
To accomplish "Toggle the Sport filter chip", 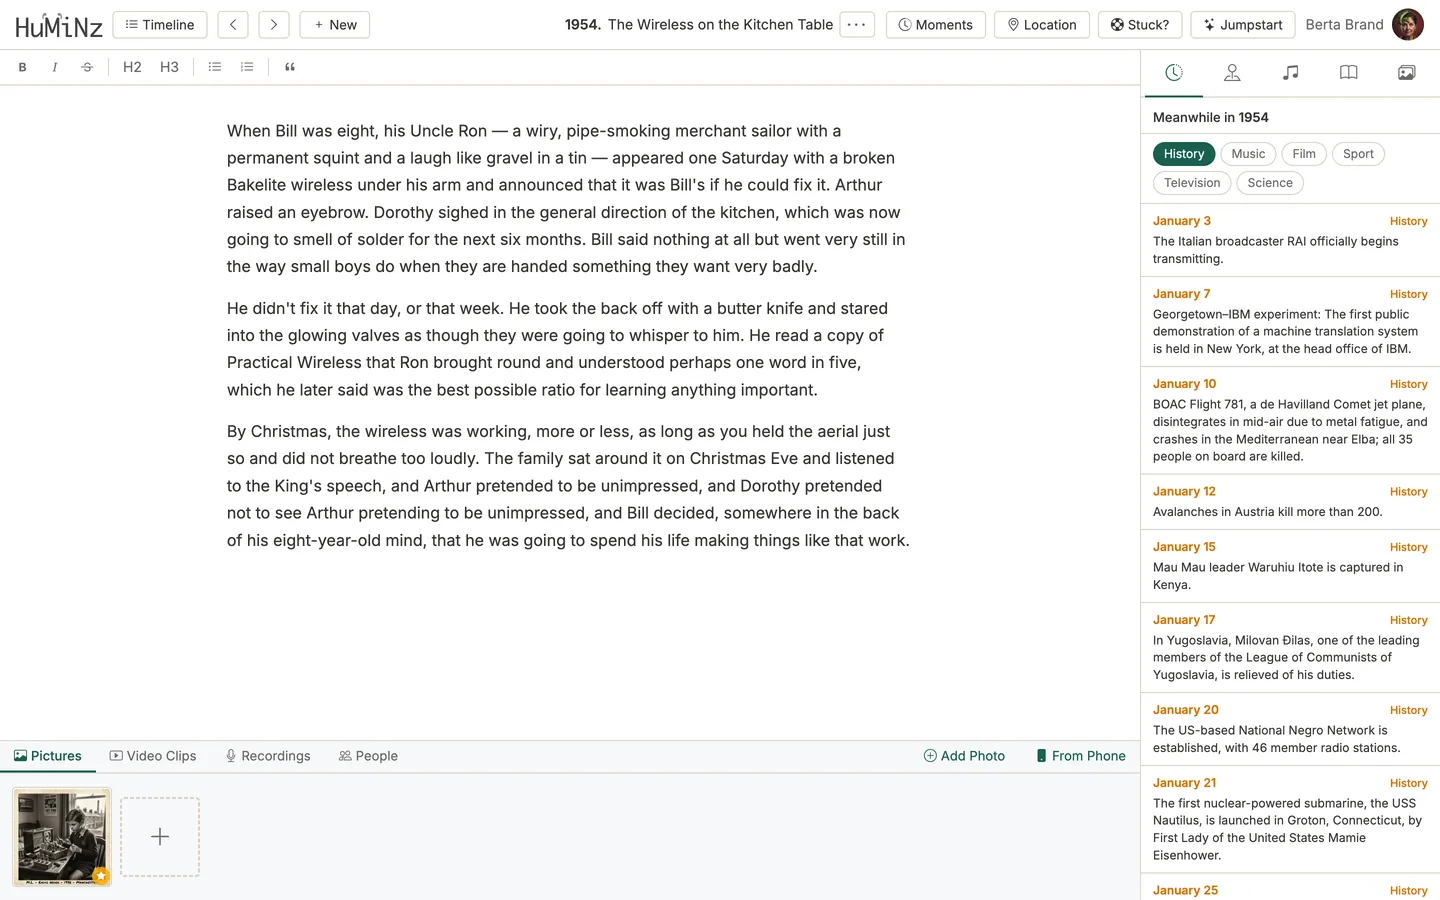I will (x=1358, y=154).
